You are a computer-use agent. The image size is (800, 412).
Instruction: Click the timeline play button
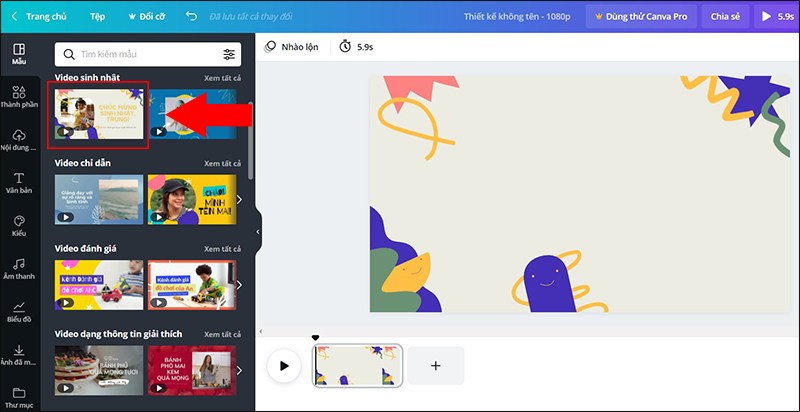pos(284,366)
